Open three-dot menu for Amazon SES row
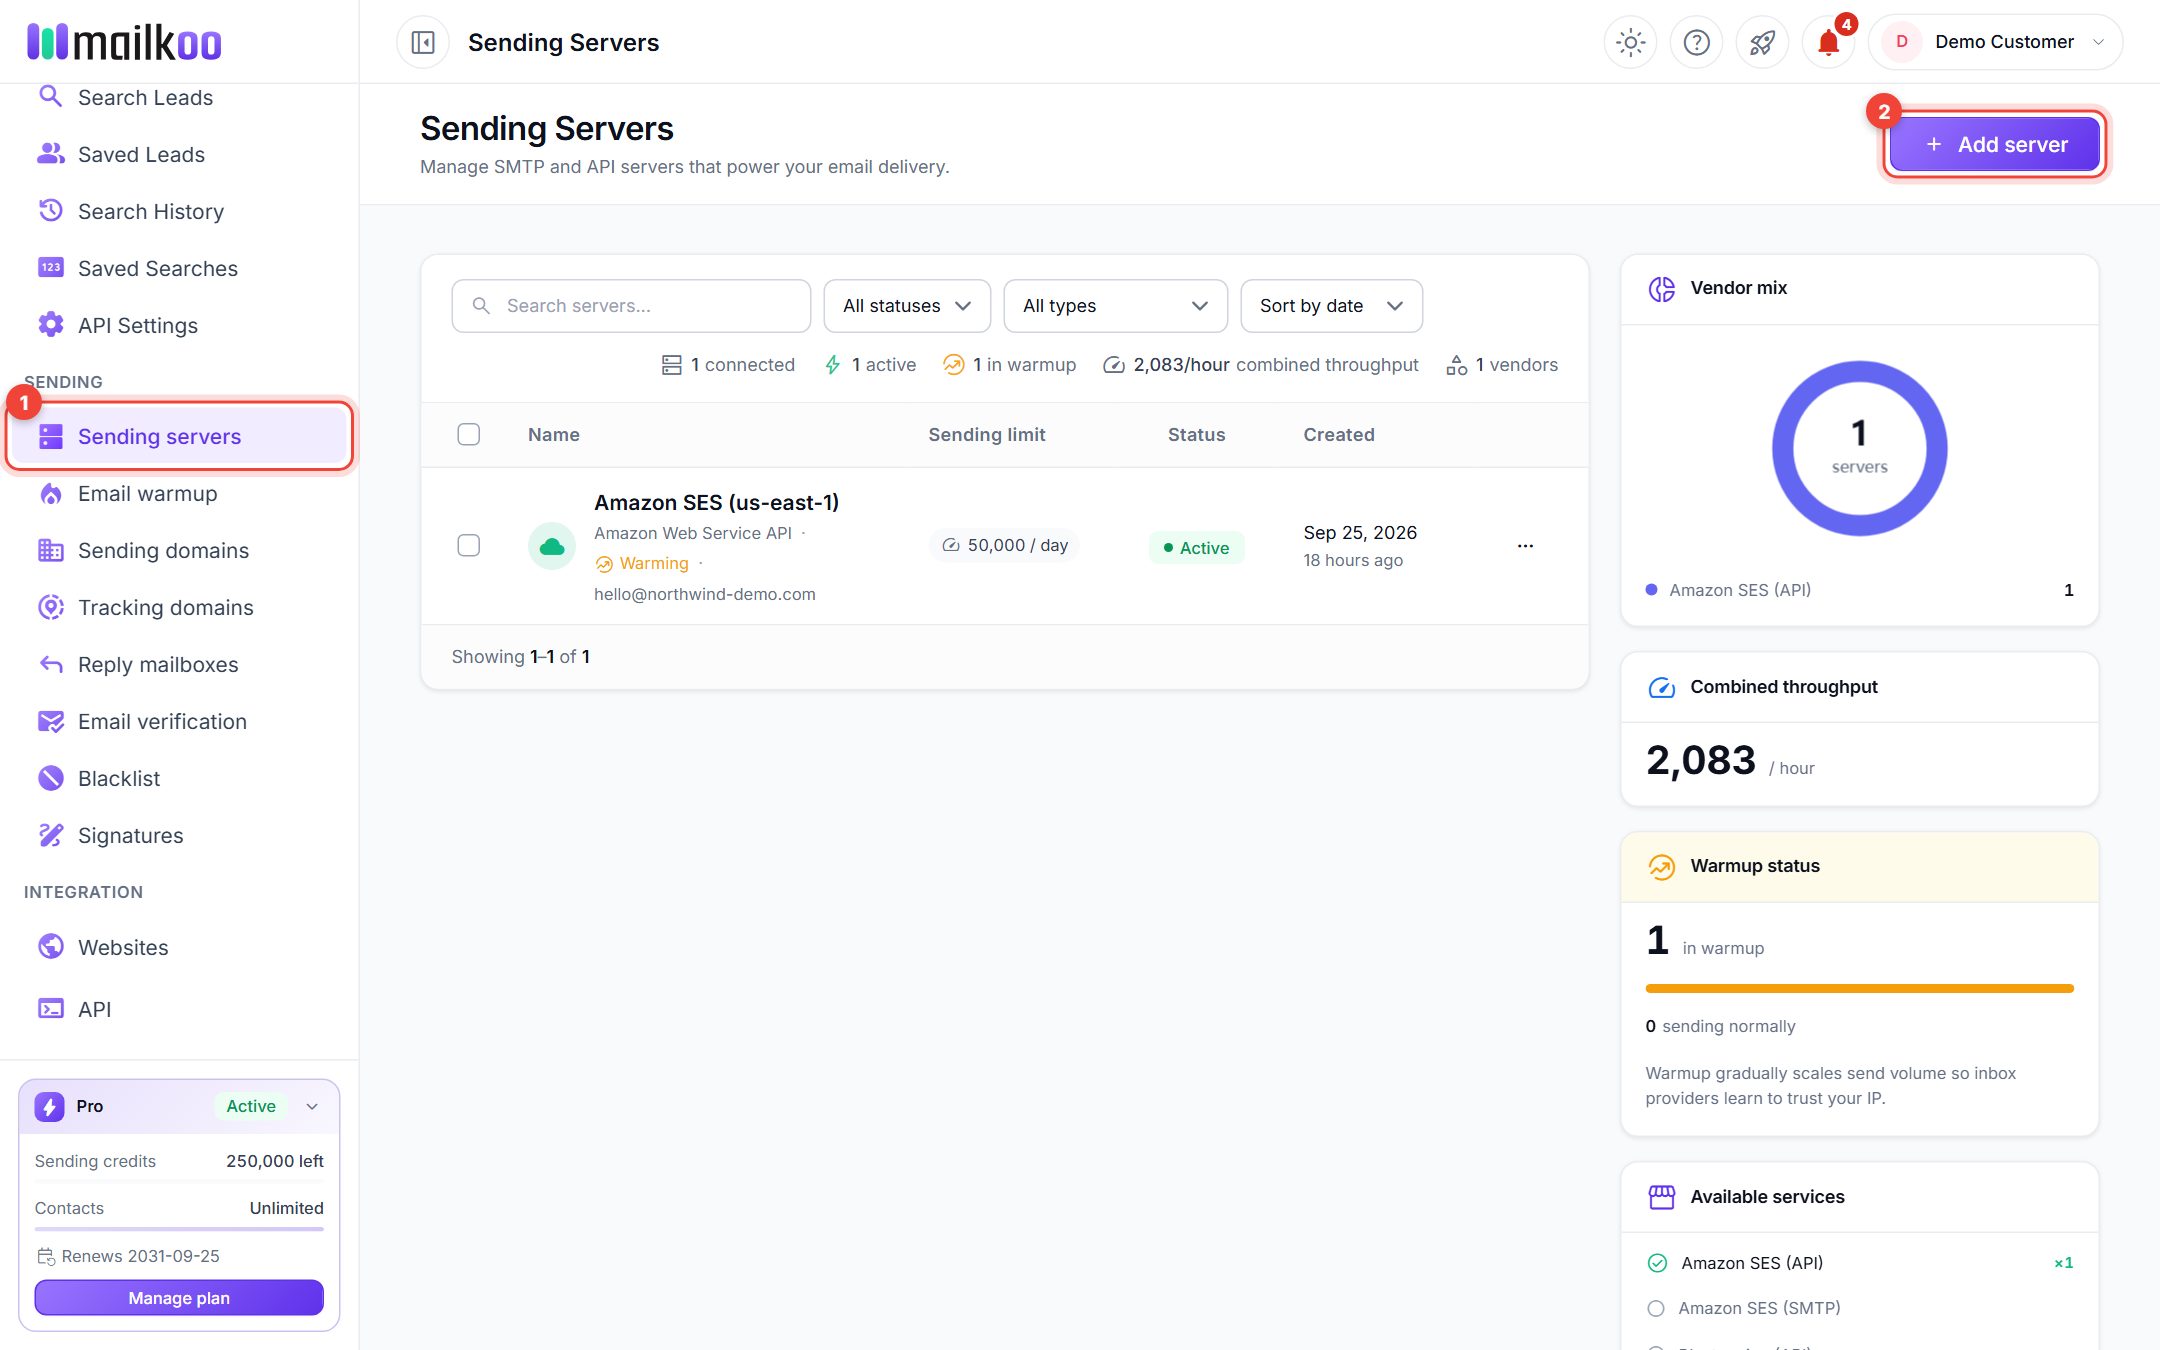2160x1350 pixels. click(1525, 546)
